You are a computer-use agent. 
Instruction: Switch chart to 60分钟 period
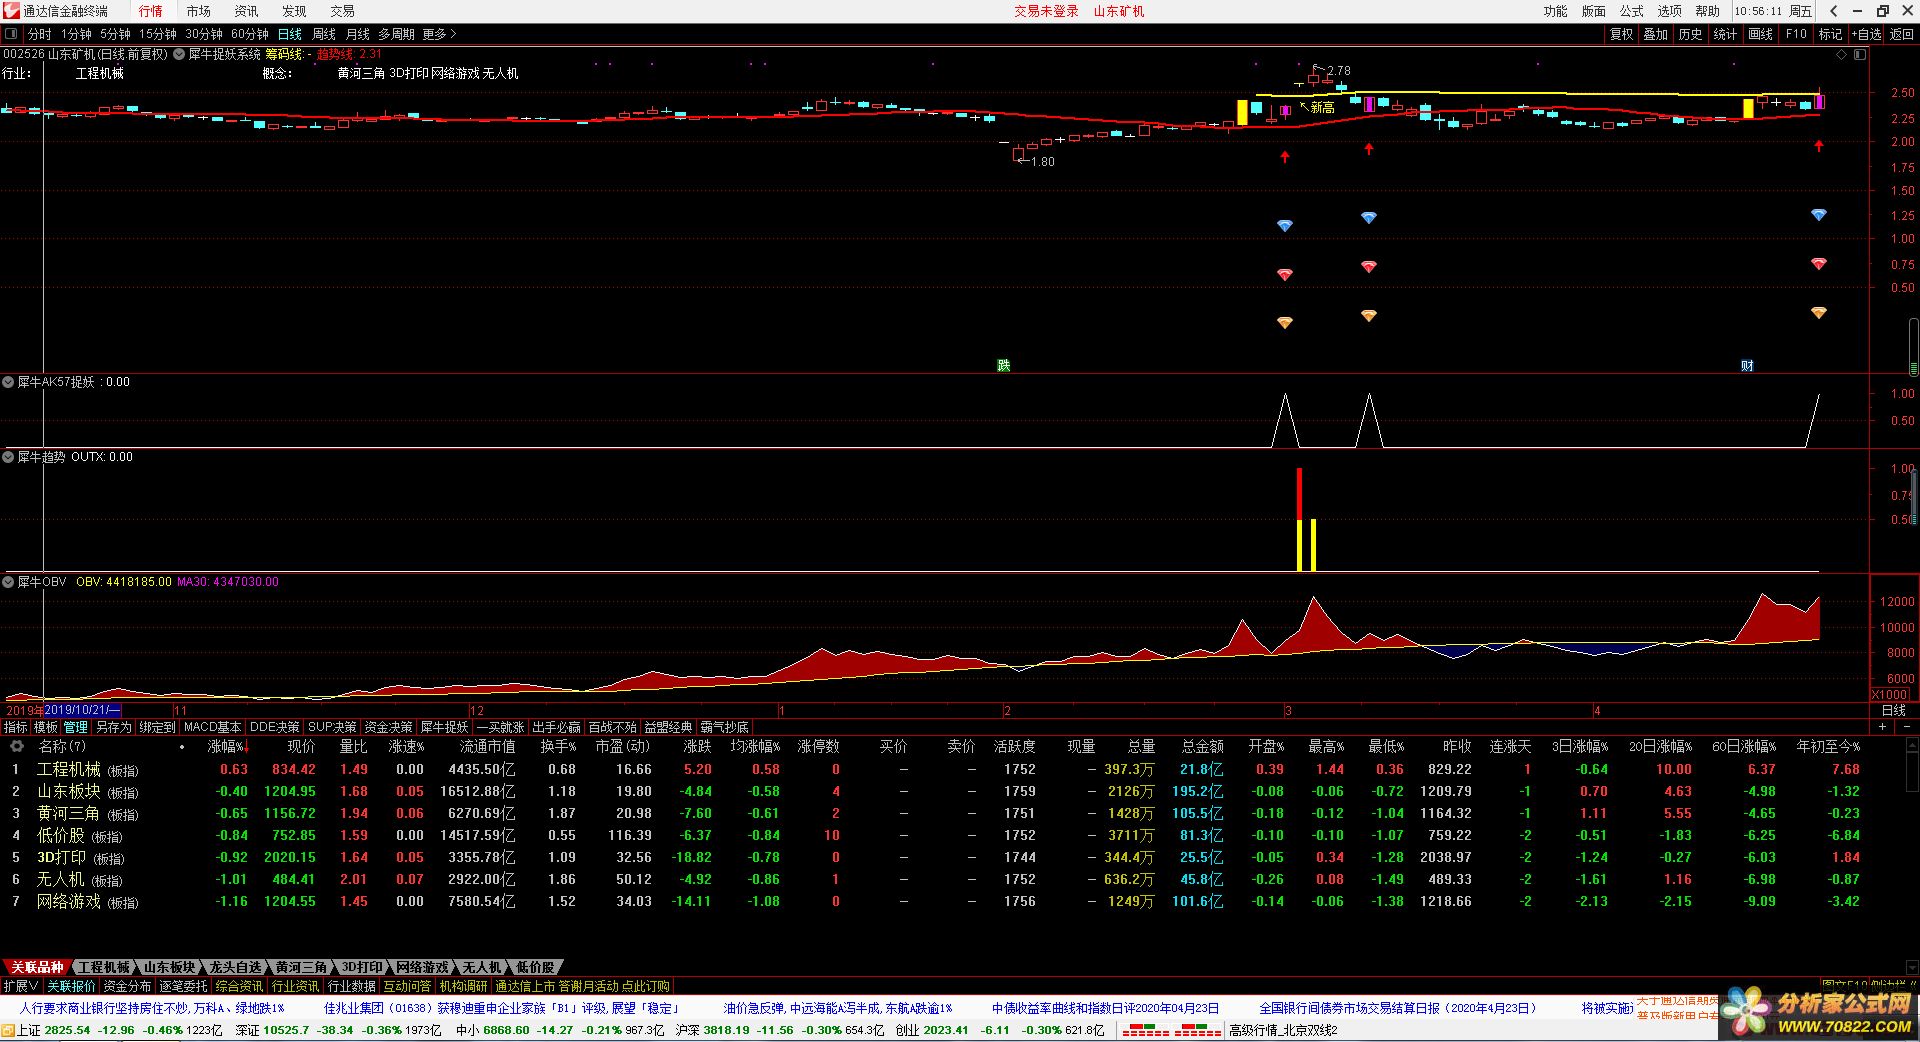[250, 34]
